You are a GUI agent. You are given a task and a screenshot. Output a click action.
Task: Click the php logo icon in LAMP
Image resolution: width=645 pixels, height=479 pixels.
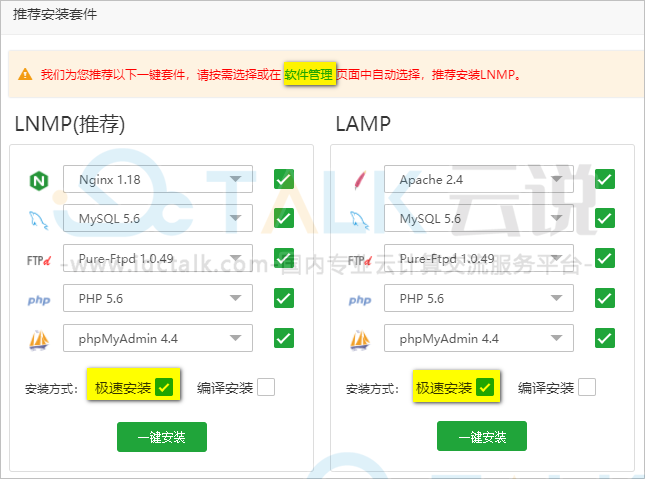point(360,300)
